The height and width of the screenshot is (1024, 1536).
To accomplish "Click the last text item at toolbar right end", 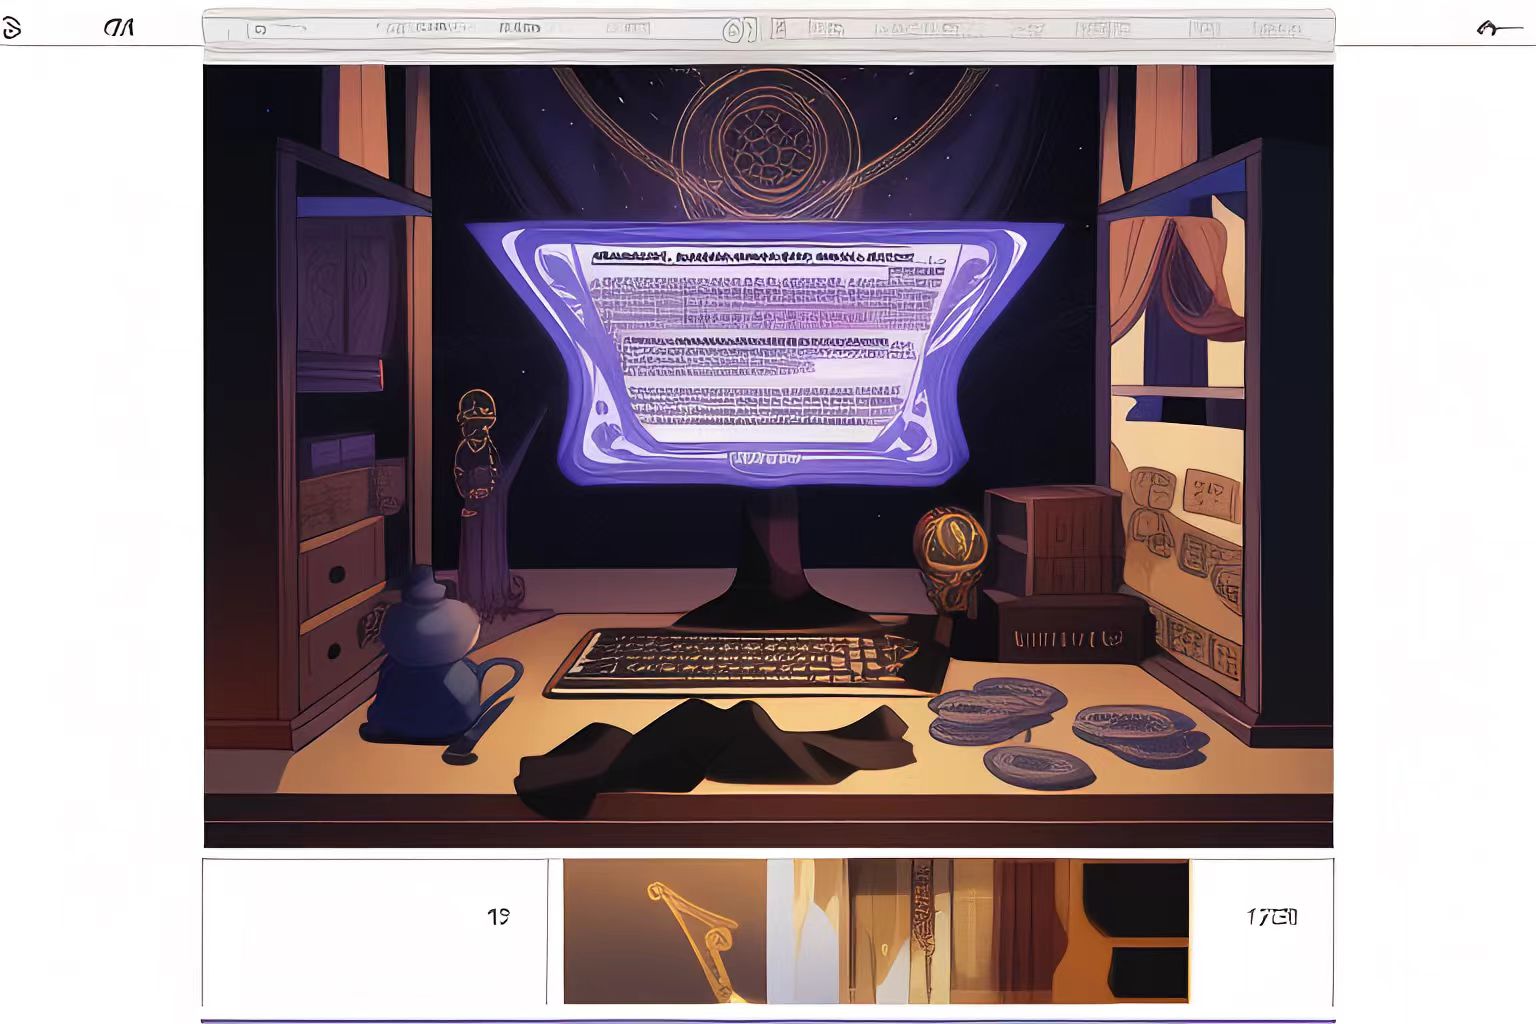I will point(1278,30).
